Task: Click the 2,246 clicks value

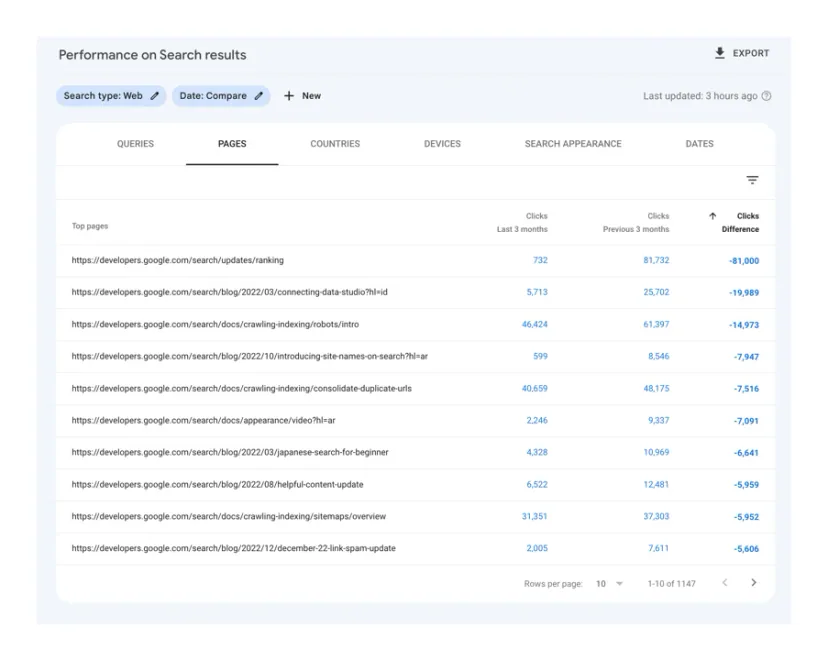Action: [537, 421]
